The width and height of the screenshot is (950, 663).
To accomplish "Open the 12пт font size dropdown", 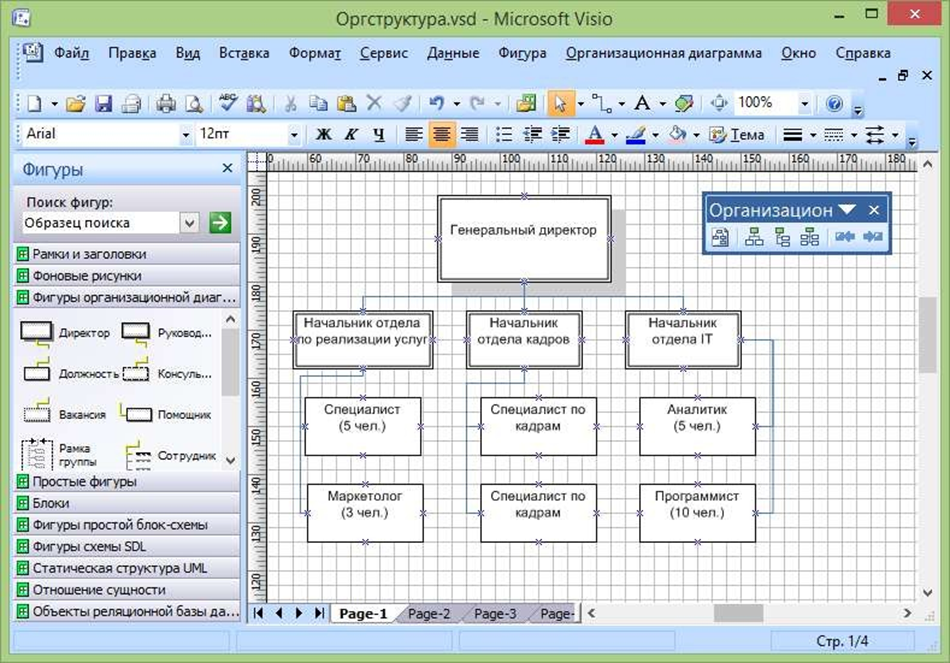I will pyautogui.click(x=294, y=135).
